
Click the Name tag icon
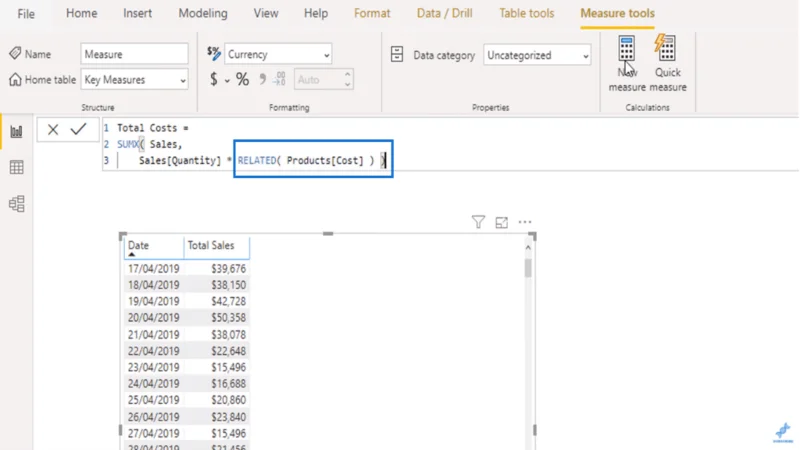[x=15, y=53]
